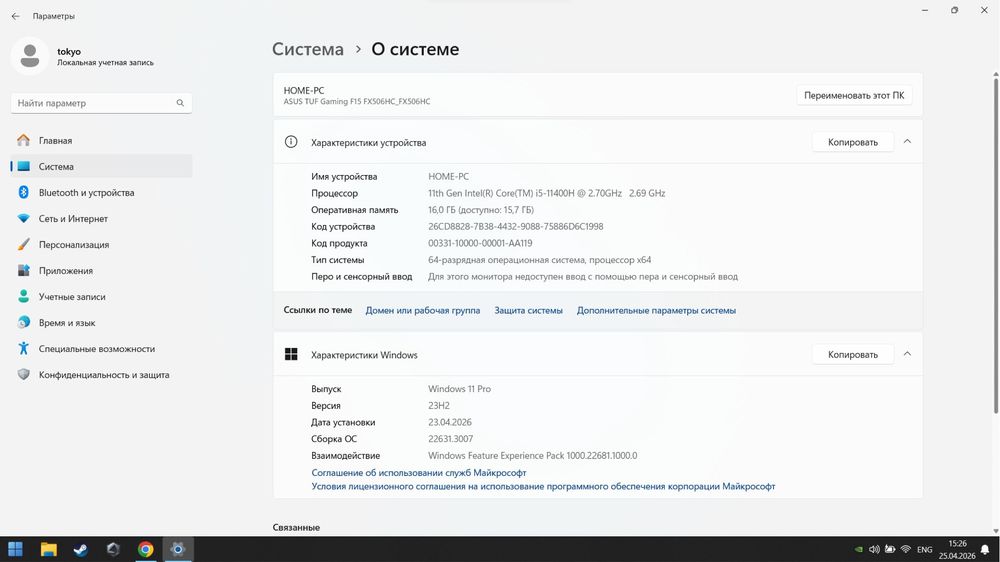Viewport: 1000px width, 562px height.
Task: Select product code 00331-10000-00001-AA119
Action: [x=480, y=243]
